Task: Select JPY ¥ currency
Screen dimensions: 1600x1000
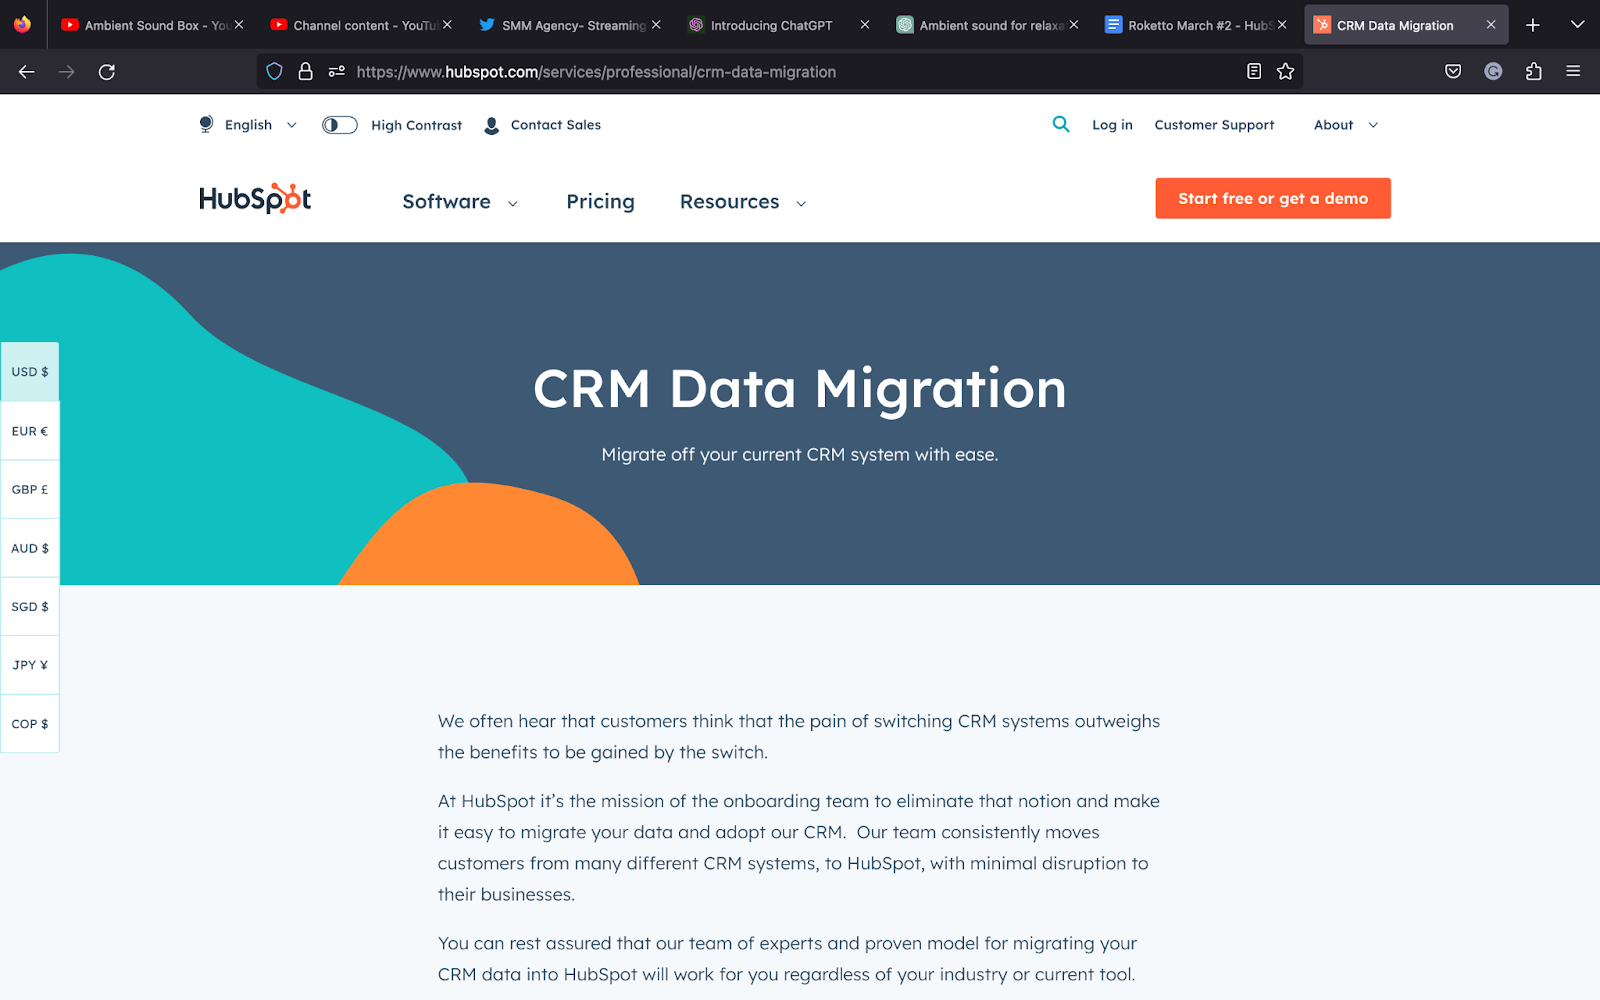Action: pyautogui.click(x=30, y=665)
